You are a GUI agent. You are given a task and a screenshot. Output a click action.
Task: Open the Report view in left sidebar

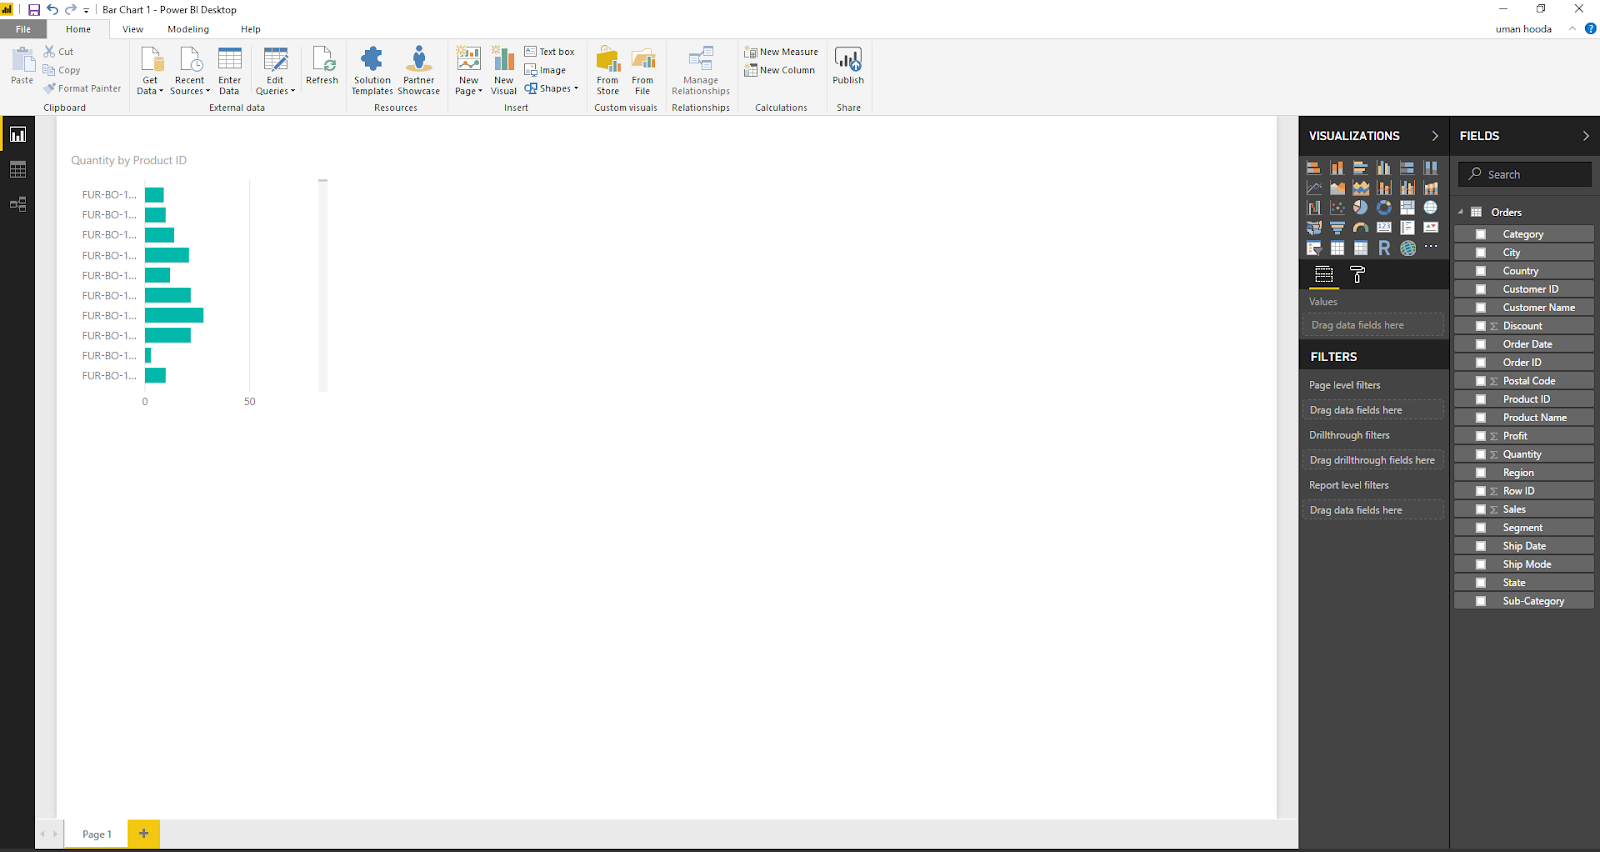point(17,134)
